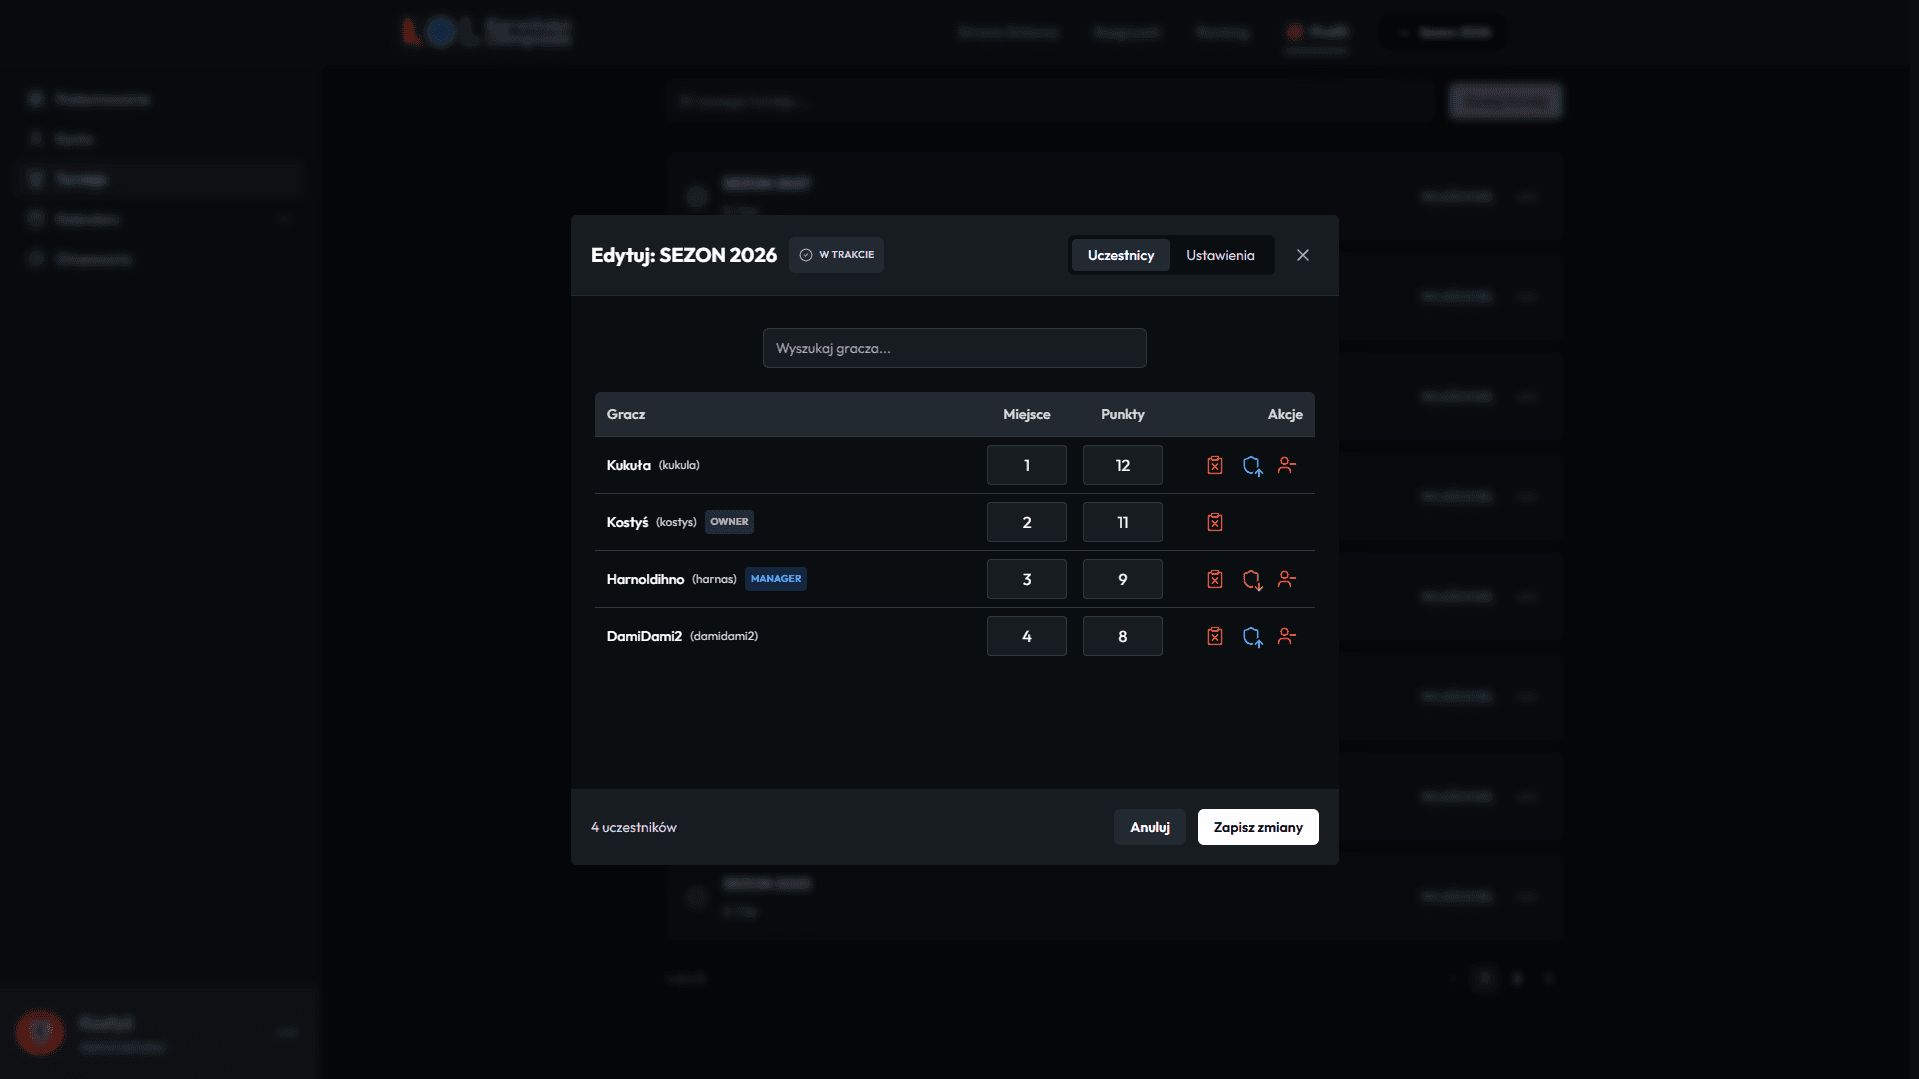Close the Edytuj: SEZON 2026 dialog
The width and height of the screenshot is (1919, 1079).
(1303, 255)
